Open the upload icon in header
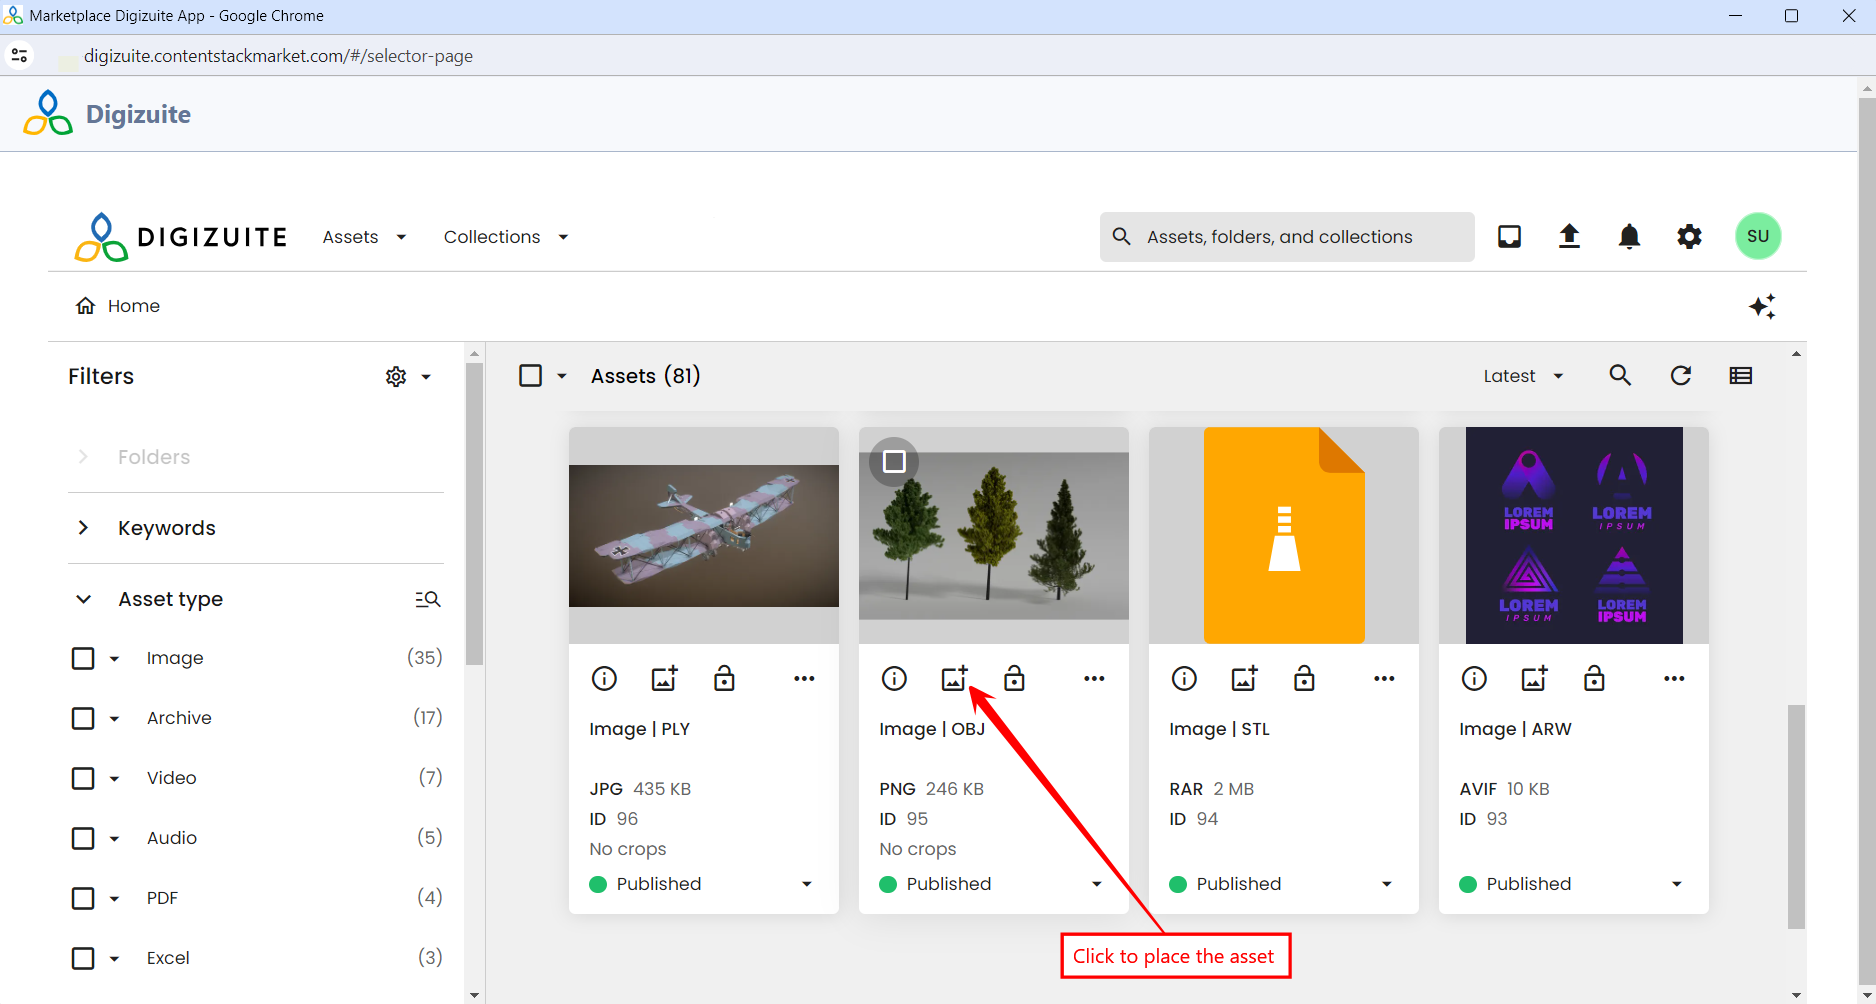 coord(1569,236)
